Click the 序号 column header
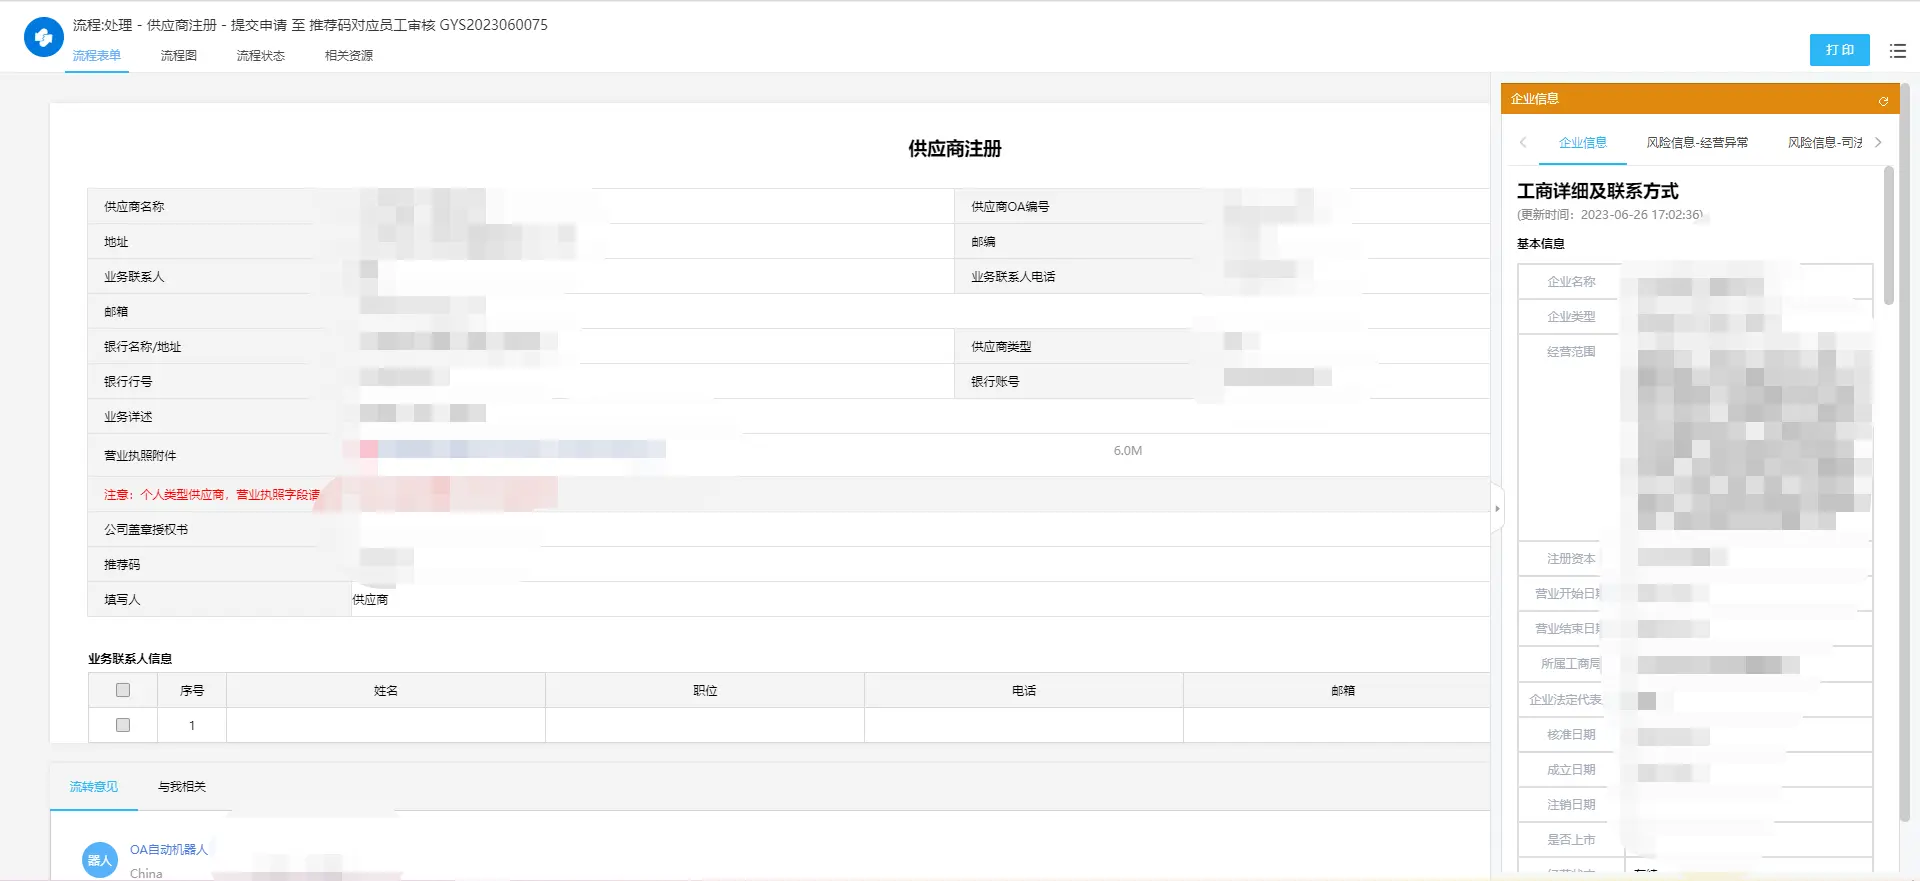The width and height of the screenshot is (1920, 881). 192,691
